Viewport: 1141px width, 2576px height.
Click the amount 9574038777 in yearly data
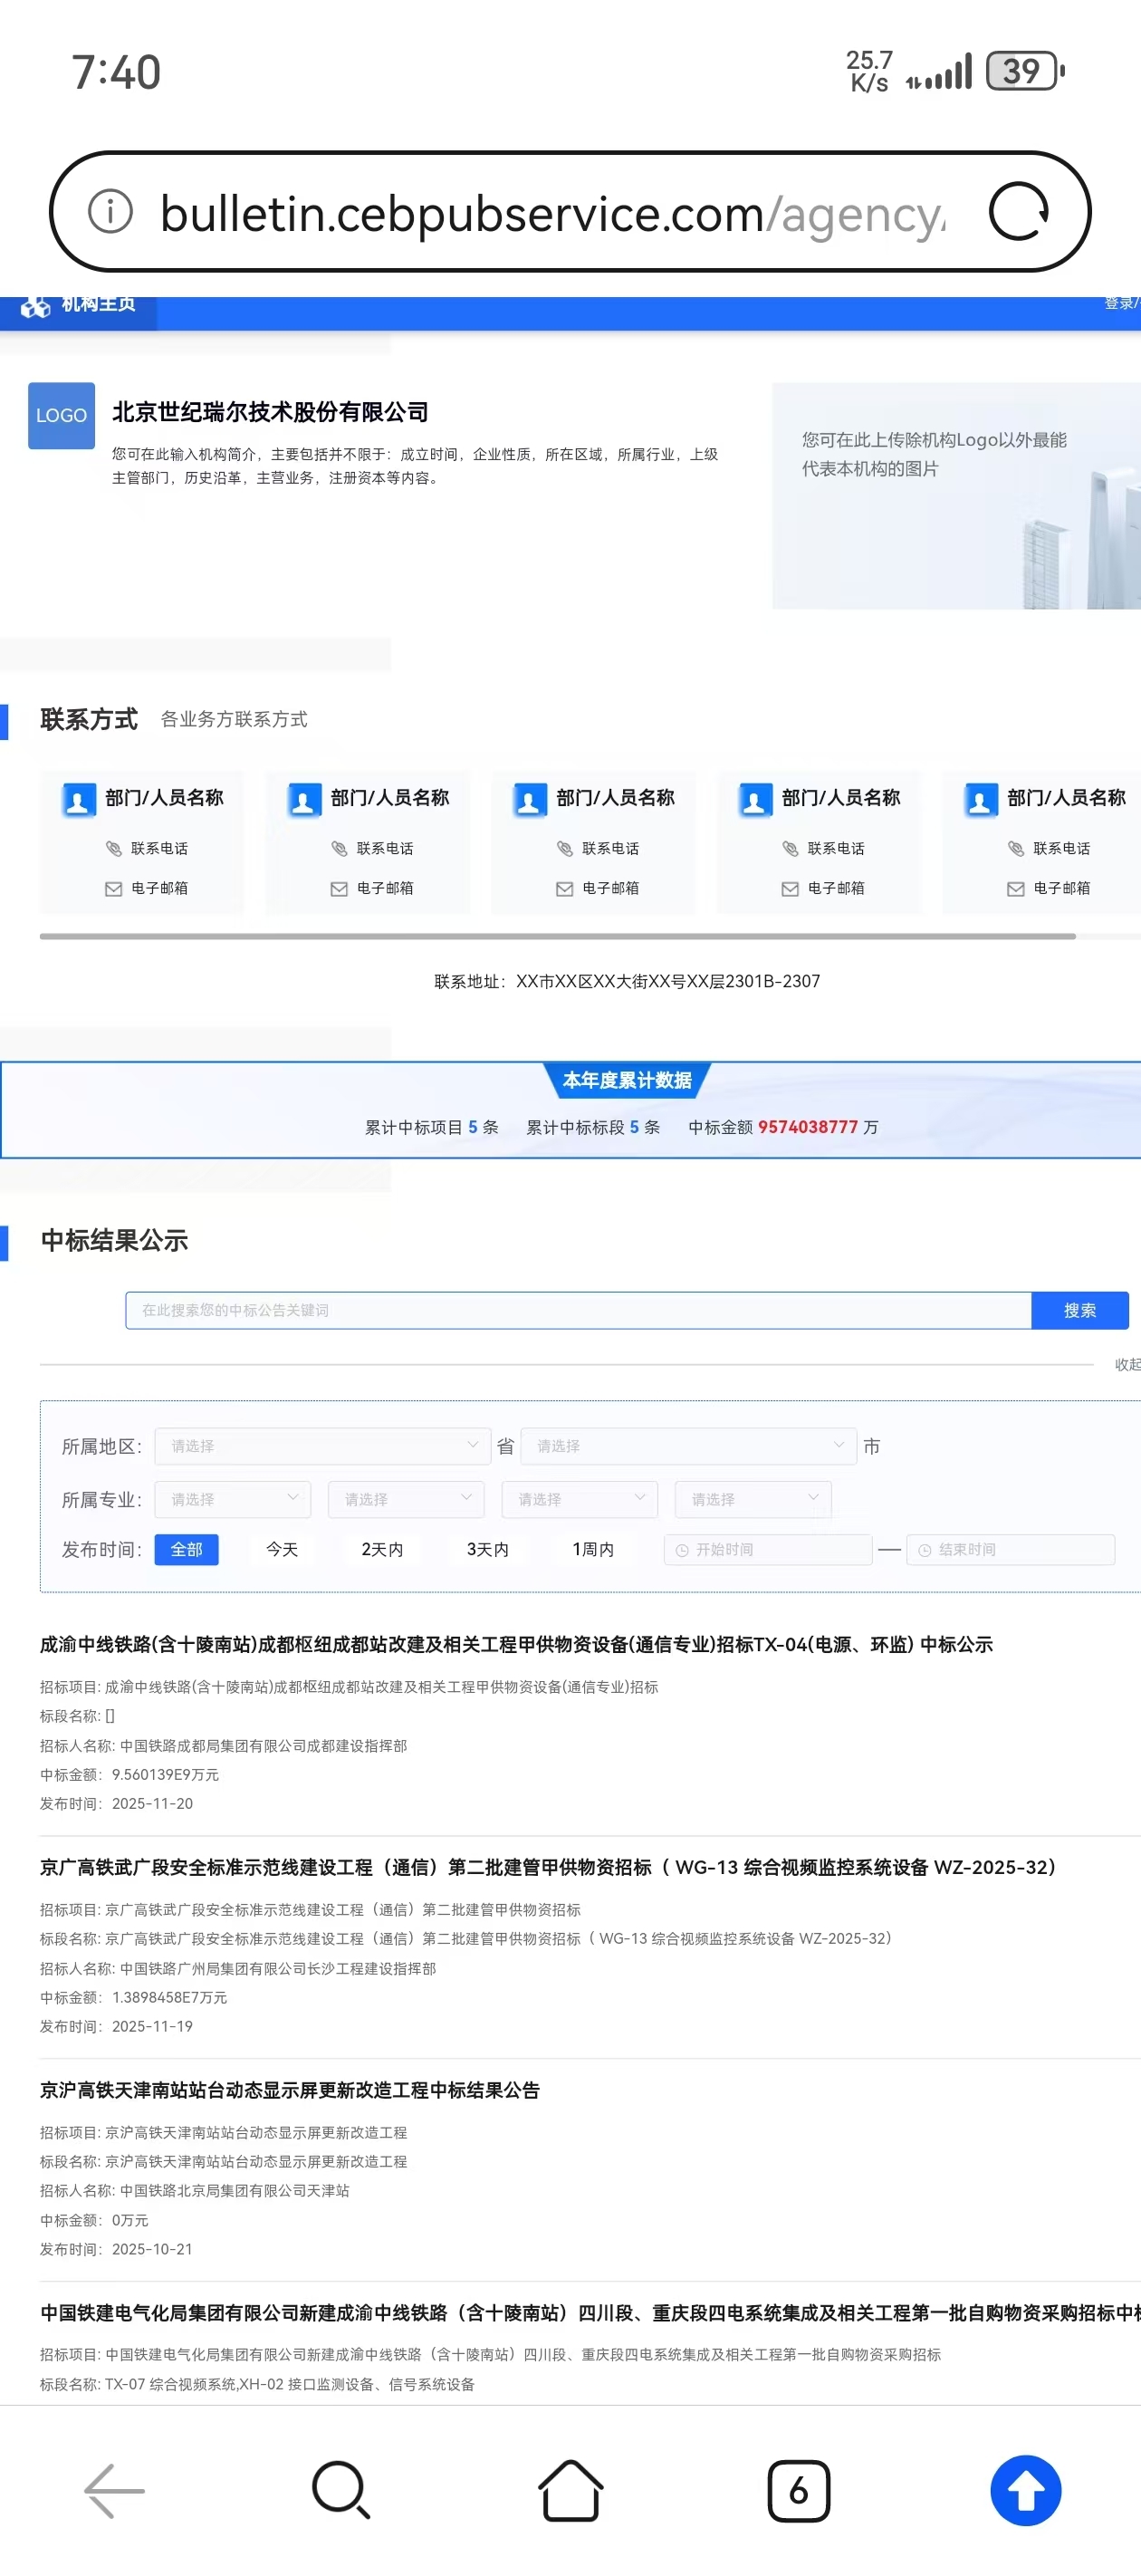pos(808,1127)
